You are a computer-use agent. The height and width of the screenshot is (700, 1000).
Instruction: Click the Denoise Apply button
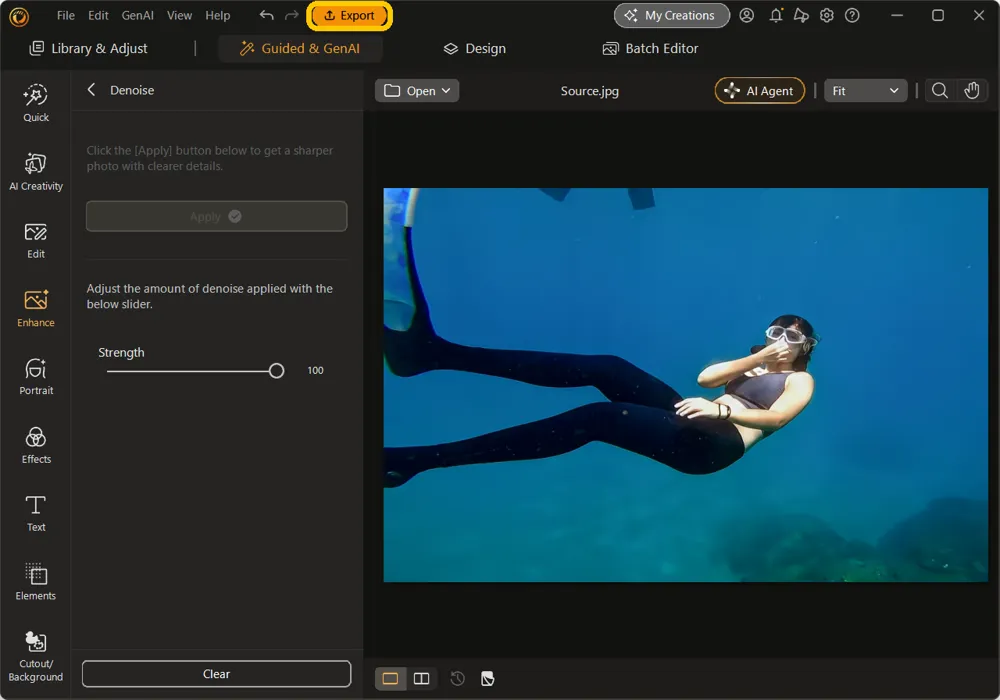click(216, 216)
